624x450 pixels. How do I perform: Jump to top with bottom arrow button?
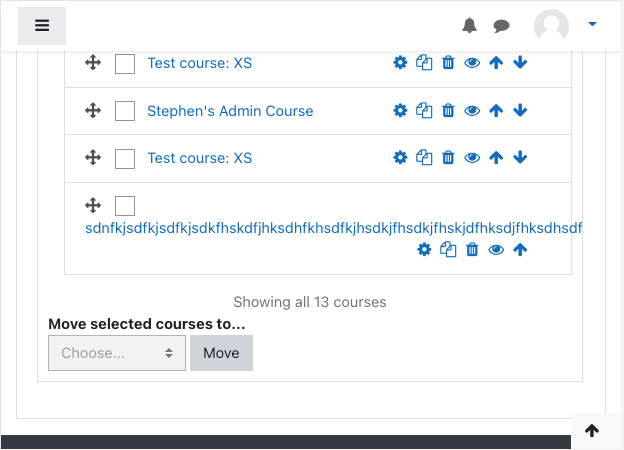tap(592, 430)
